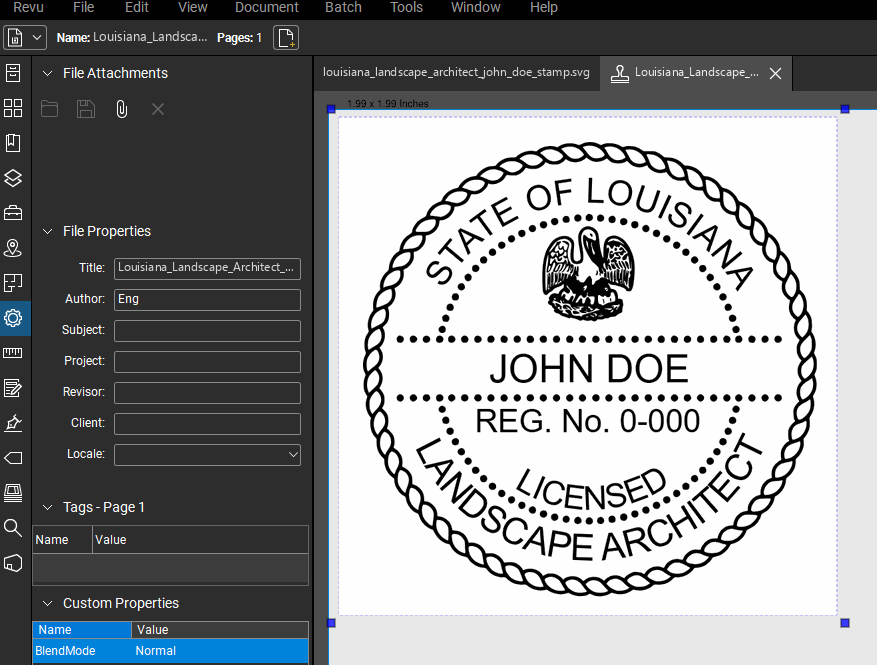The height and width of the screenshot is (665, 877).
Task: Click the Author field containing Eng
Action: tap(207, 300)
